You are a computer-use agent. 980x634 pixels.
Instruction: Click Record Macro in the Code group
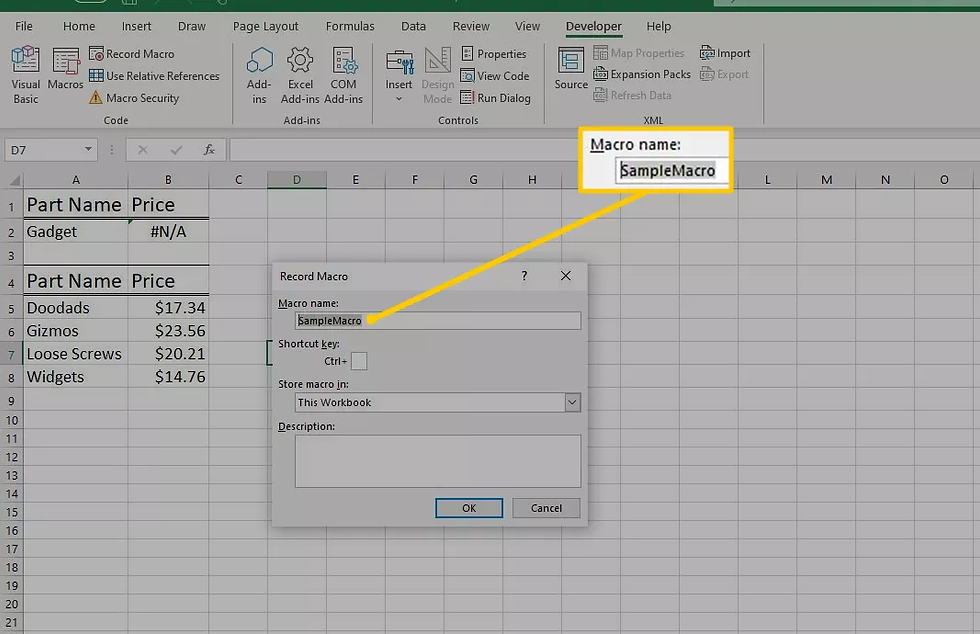[x=132, y=54]
